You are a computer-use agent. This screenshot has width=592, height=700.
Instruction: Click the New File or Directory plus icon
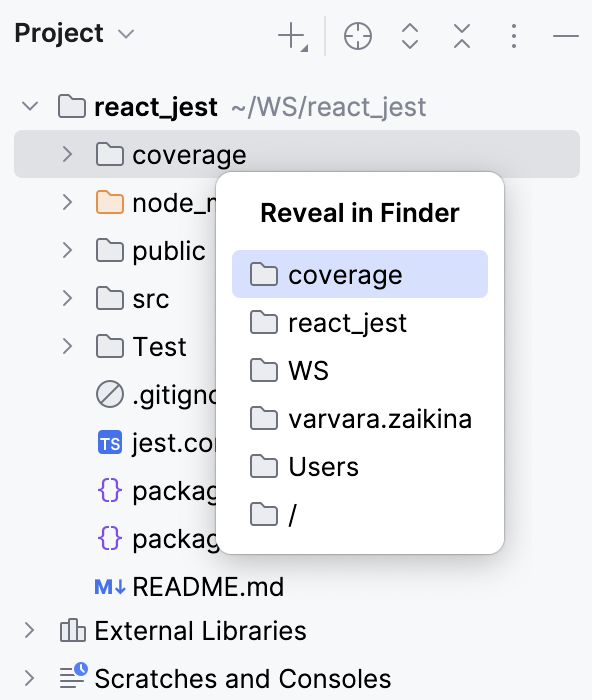pos(293,37)
